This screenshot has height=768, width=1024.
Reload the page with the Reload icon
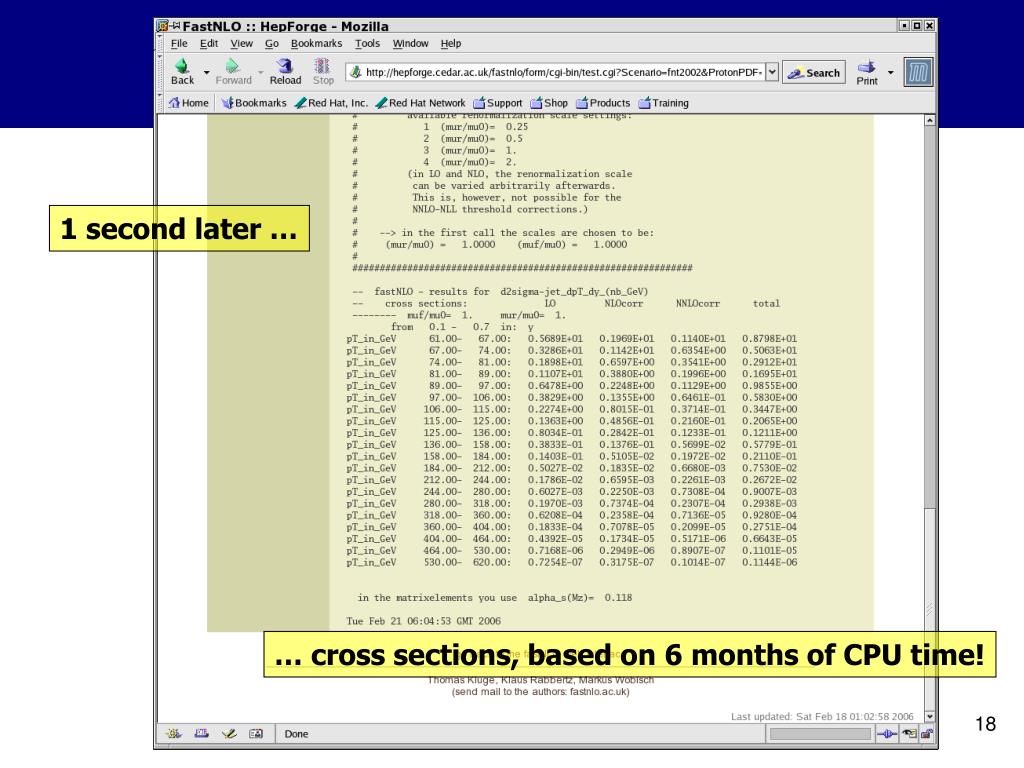tap(285, 66)
